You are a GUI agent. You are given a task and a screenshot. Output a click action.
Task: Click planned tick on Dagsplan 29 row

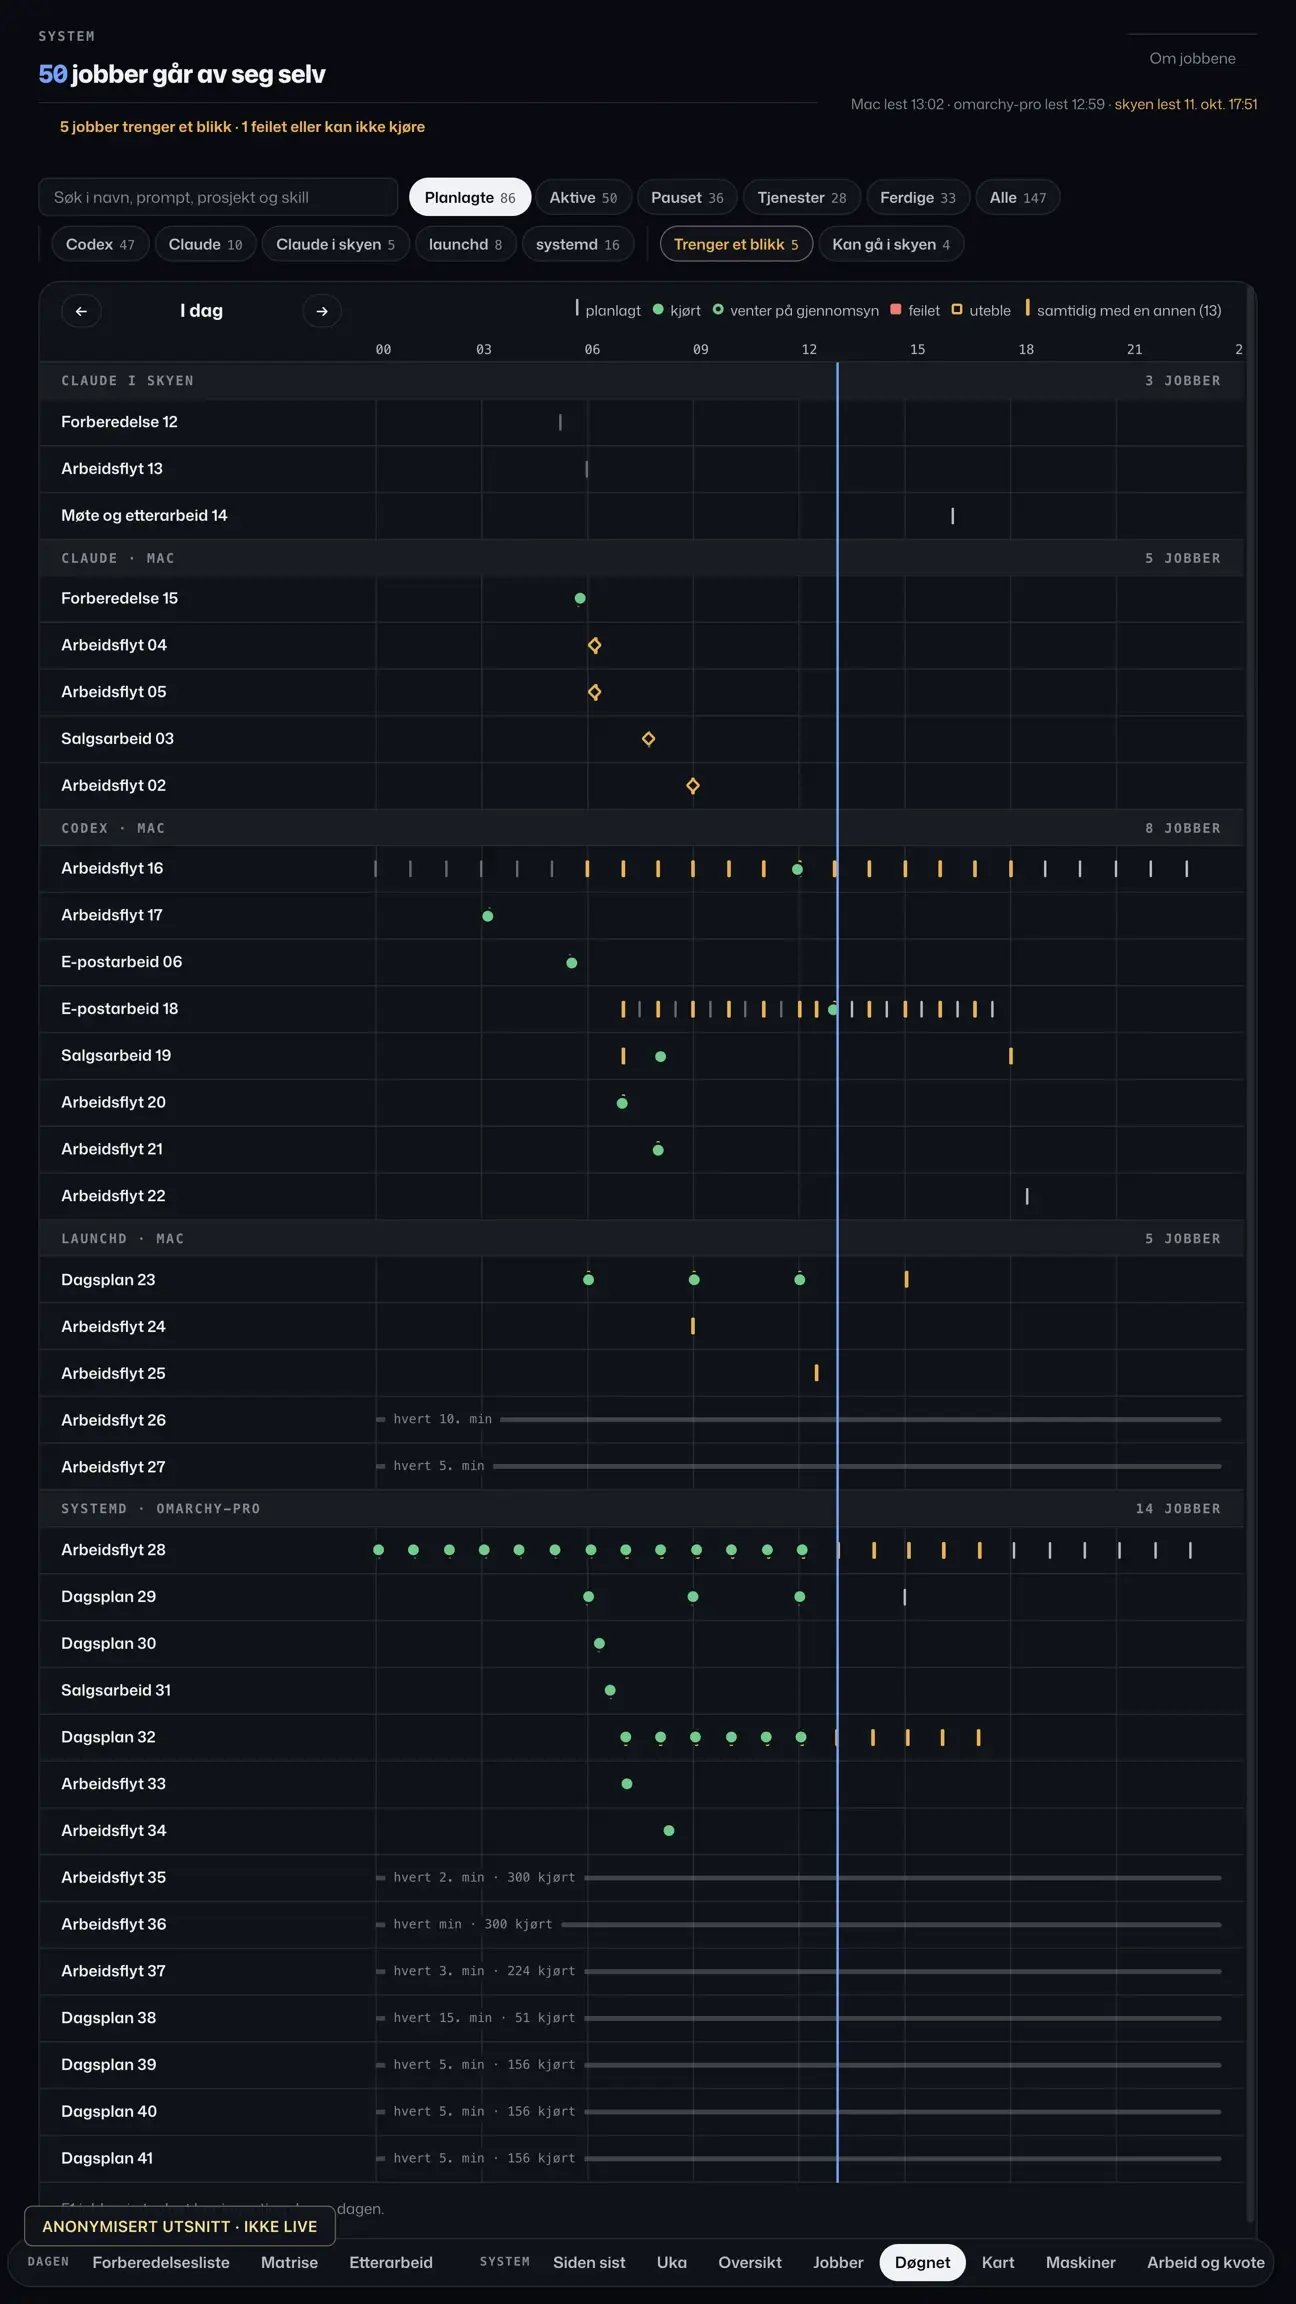pos(904,1597)
